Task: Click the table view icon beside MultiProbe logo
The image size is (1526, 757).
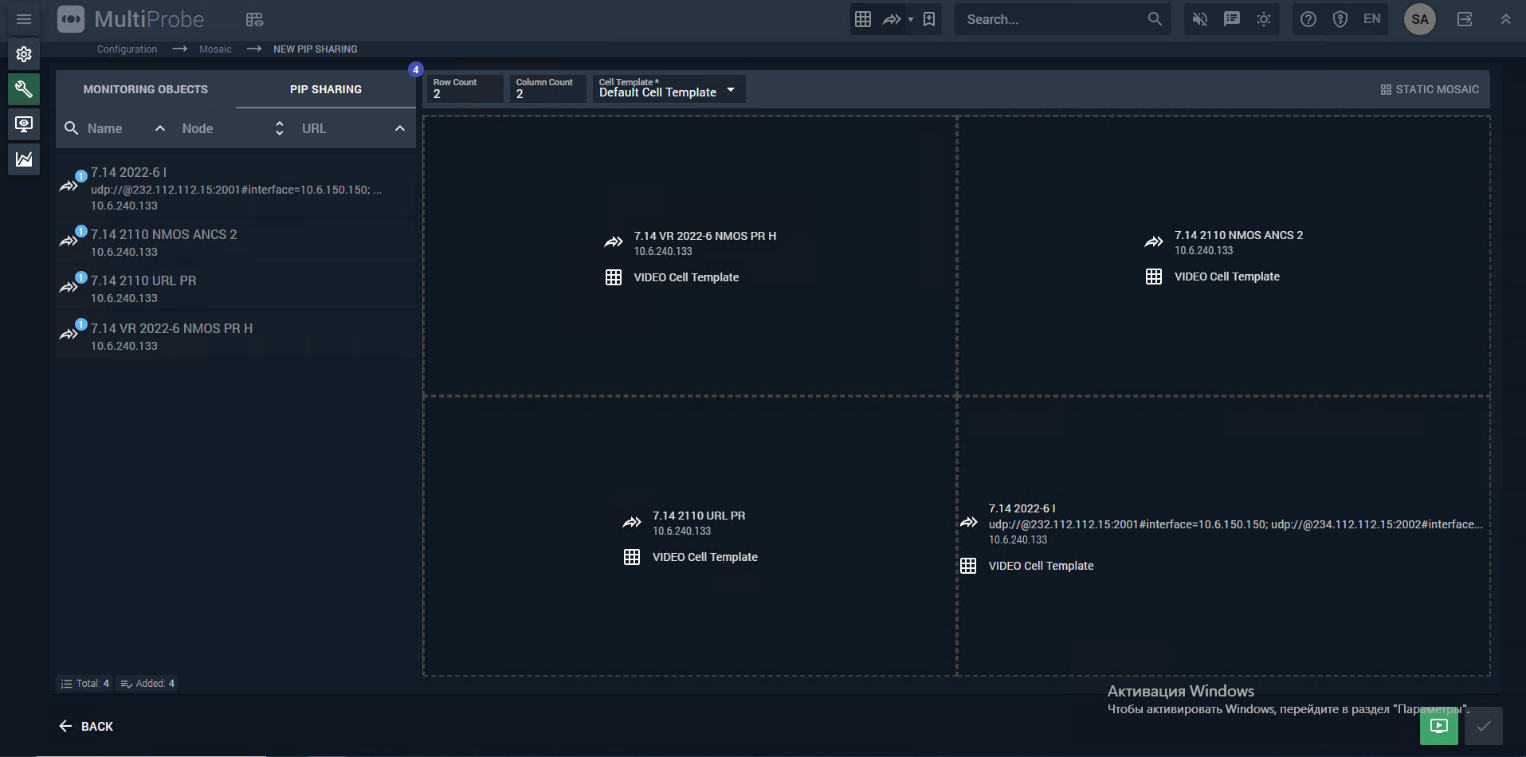Action: tap(254, 19)
